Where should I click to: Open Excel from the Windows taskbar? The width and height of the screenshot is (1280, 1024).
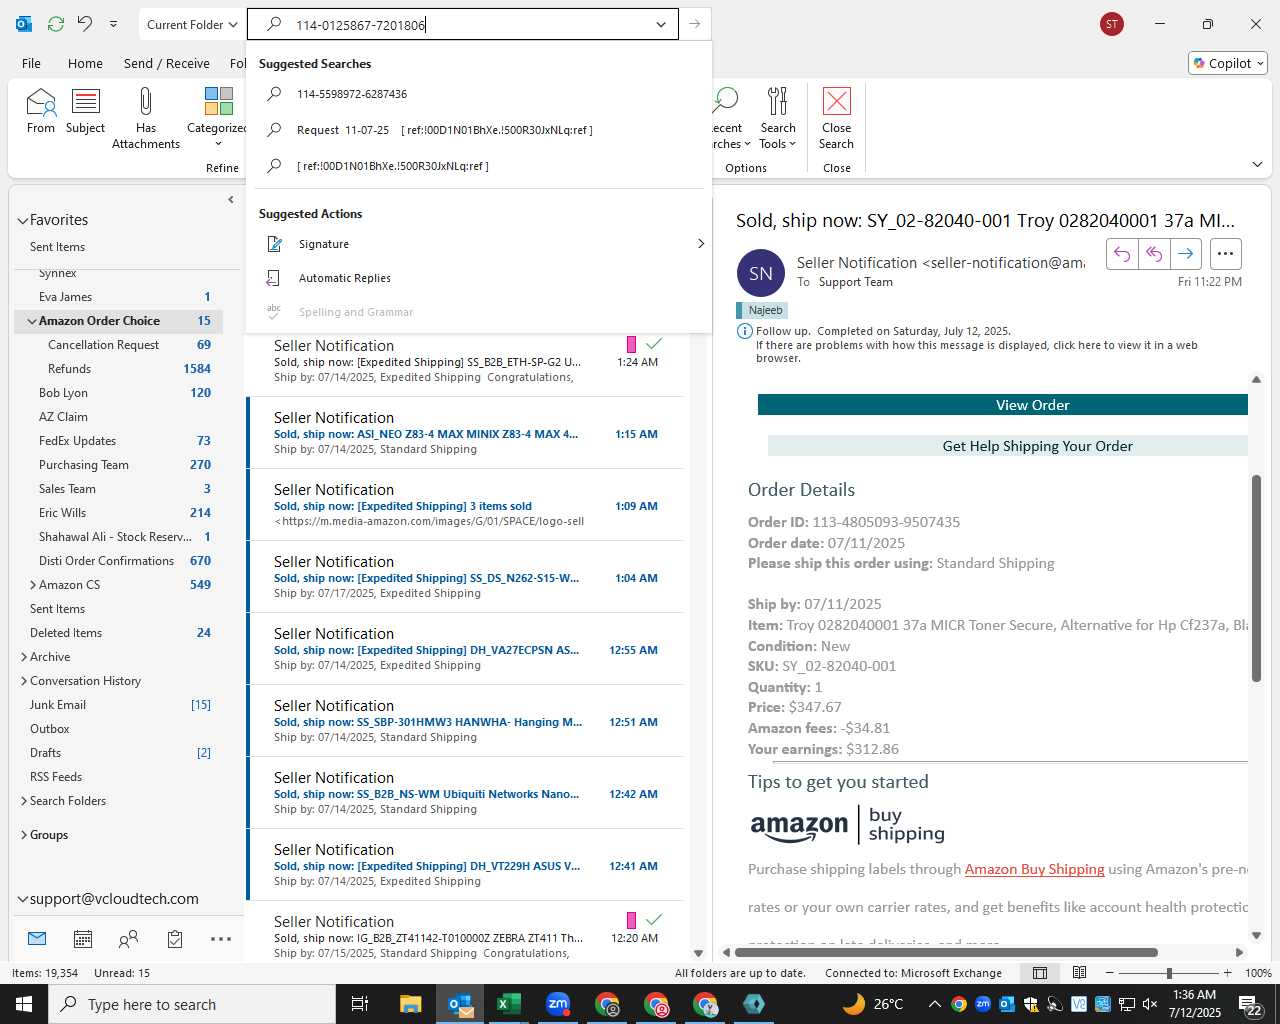coord(508,1004)
